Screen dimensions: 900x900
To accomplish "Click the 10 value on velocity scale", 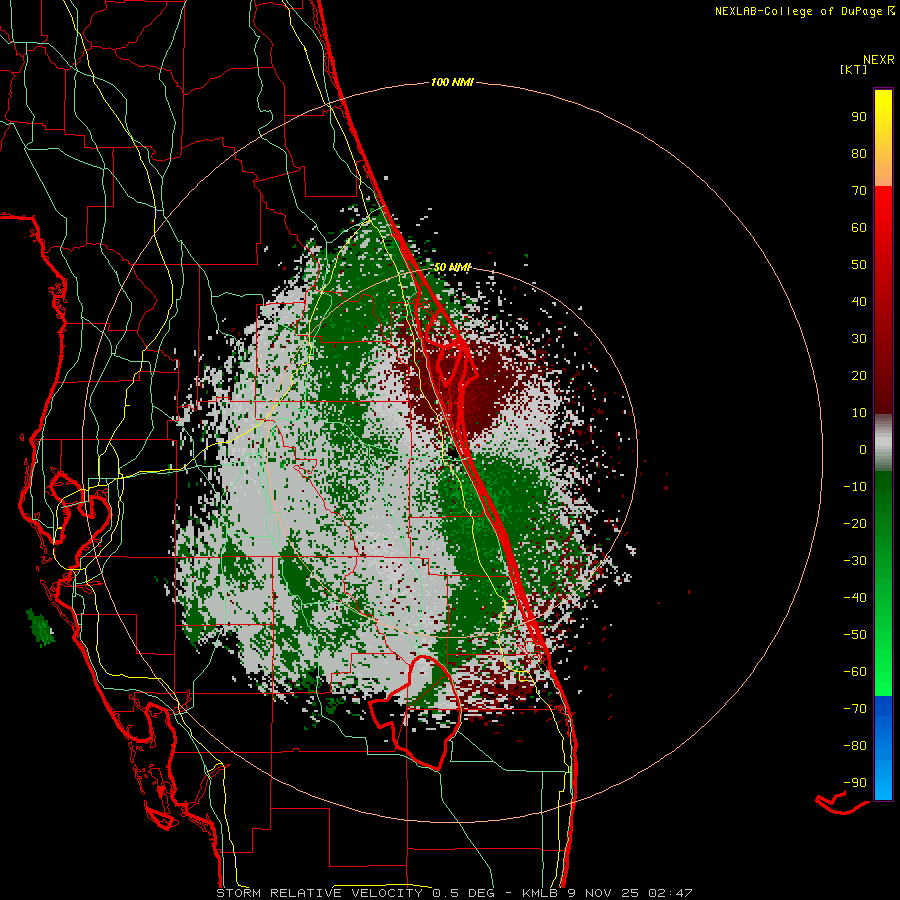I will pyautogui.click(x=859, y=413).
